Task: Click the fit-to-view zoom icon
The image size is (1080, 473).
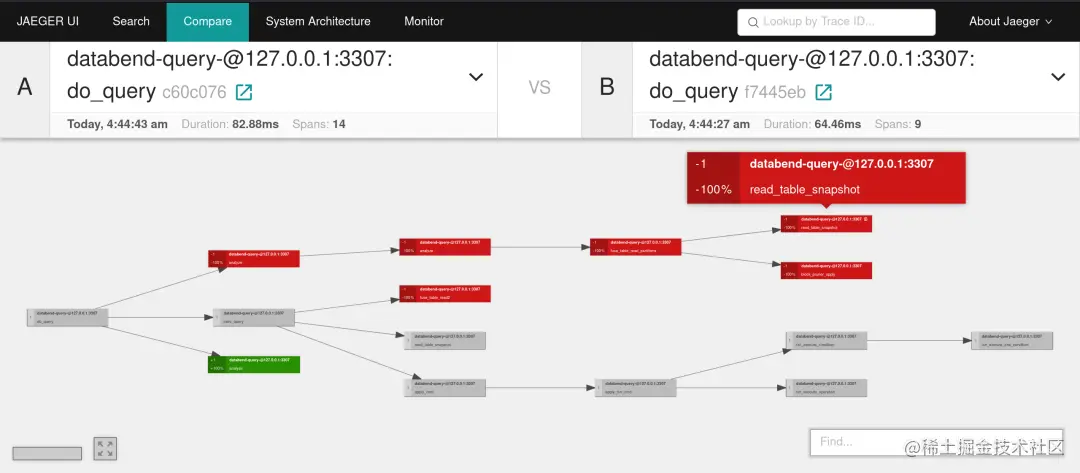Action: tap(105, 449)
